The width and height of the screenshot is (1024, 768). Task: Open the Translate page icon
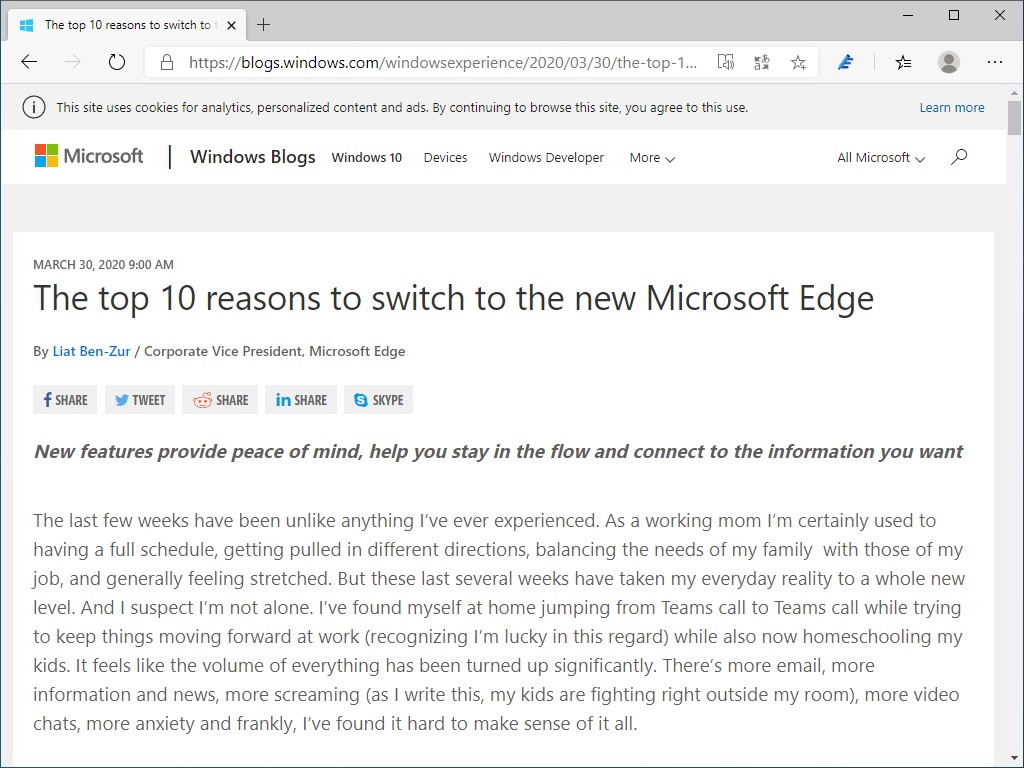[761, 62]
